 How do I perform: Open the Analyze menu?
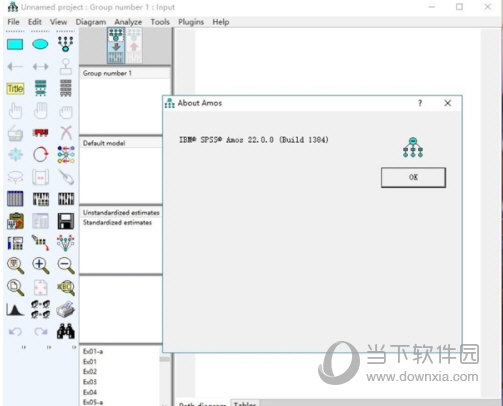128,22
